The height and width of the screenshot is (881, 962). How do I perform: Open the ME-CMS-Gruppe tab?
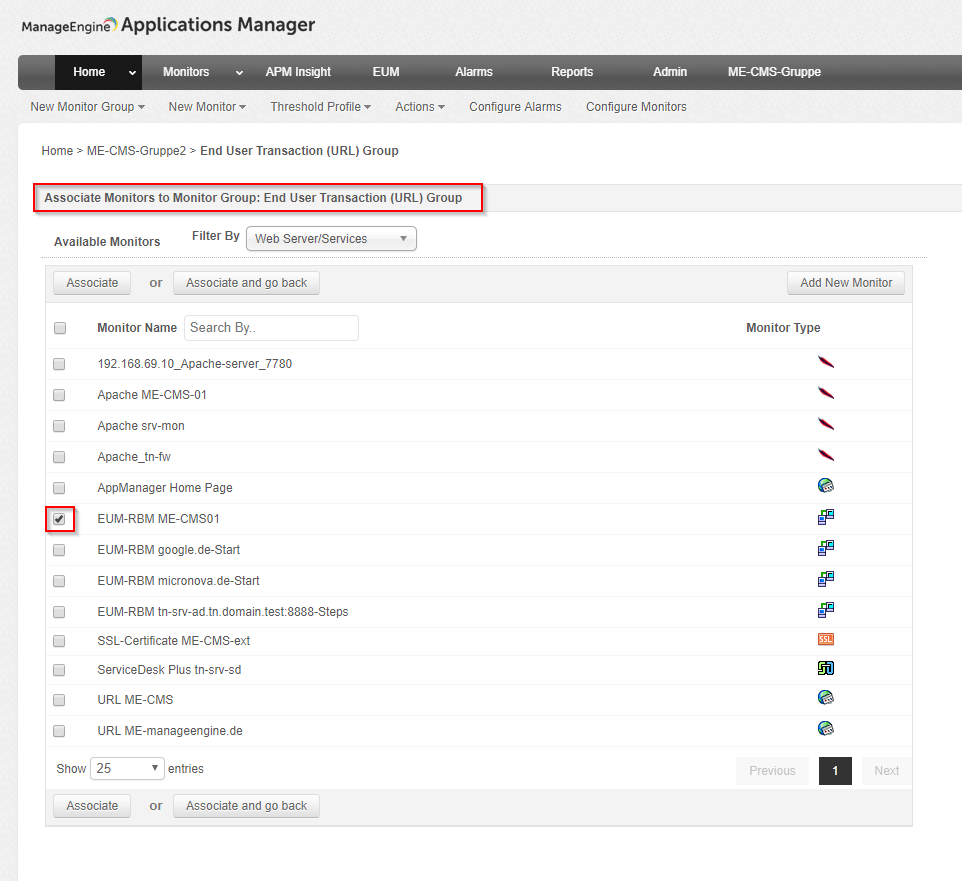(774, 72)
